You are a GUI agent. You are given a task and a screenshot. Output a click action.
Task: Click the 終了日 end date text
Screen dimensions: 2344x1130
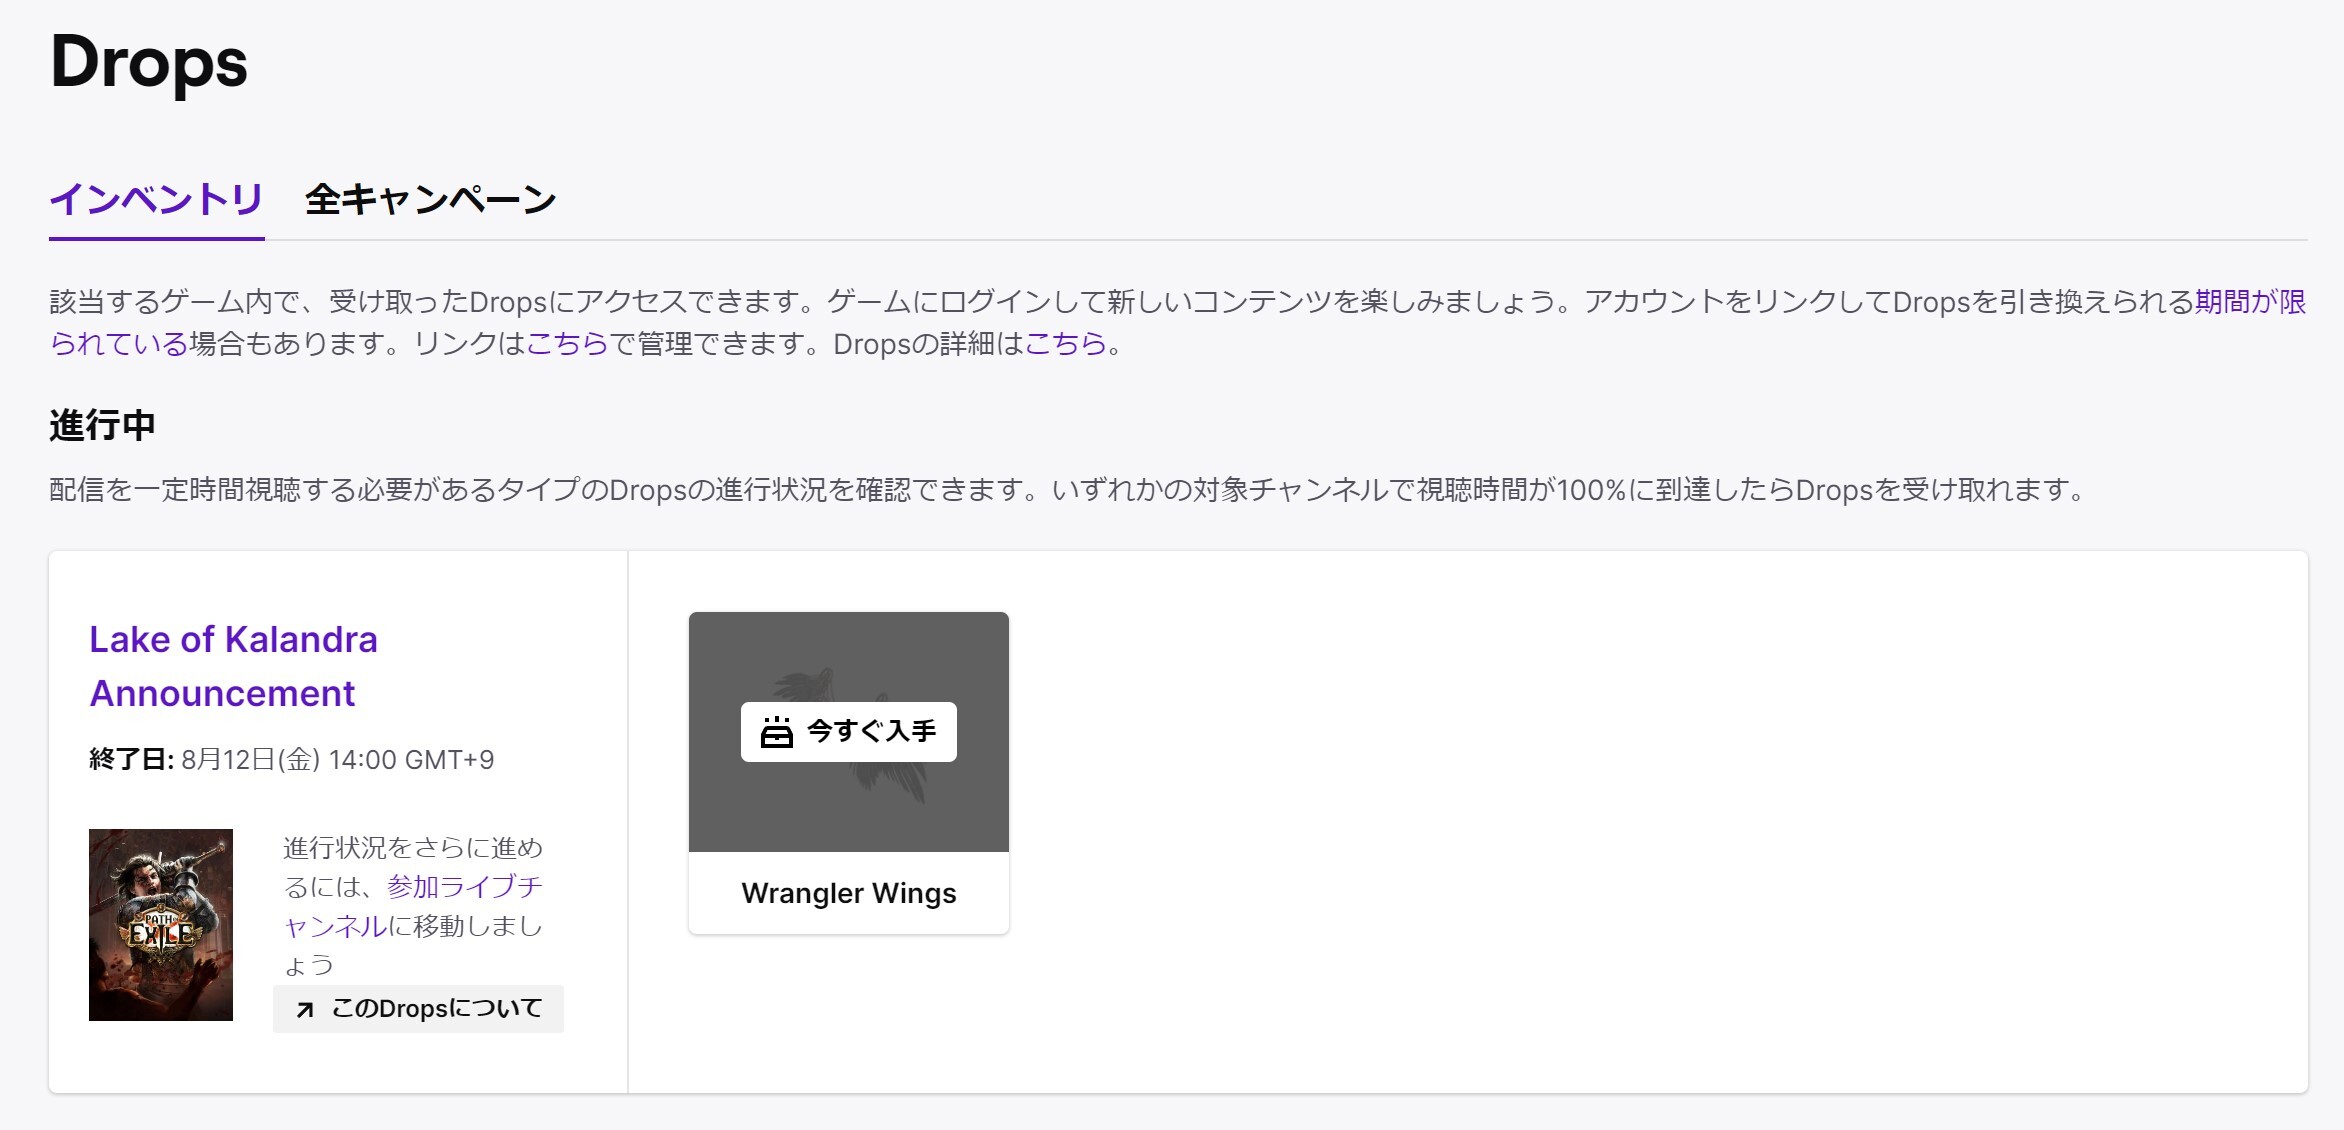click(x=291, y=760)
